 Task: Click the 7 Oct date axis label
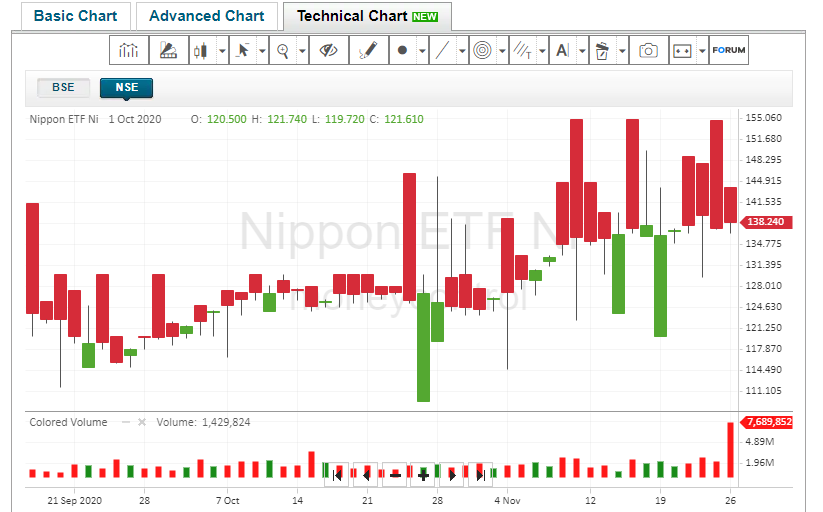(x=227, y=500)
